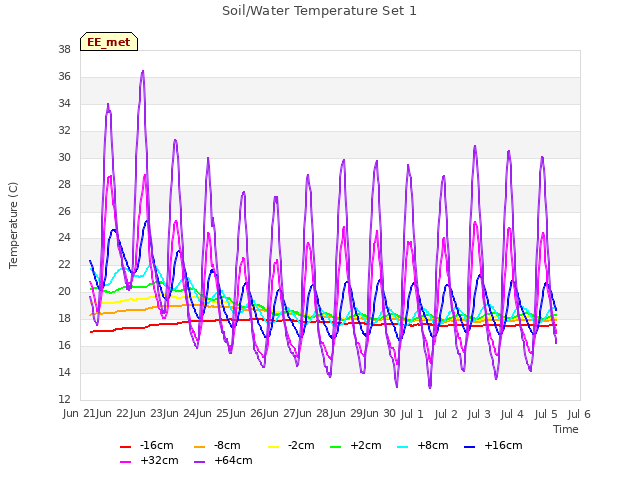Click the +64cm peak near 36 on Jun 22
The width and height of the screenshot is (640, 480).
coord(142,72)
